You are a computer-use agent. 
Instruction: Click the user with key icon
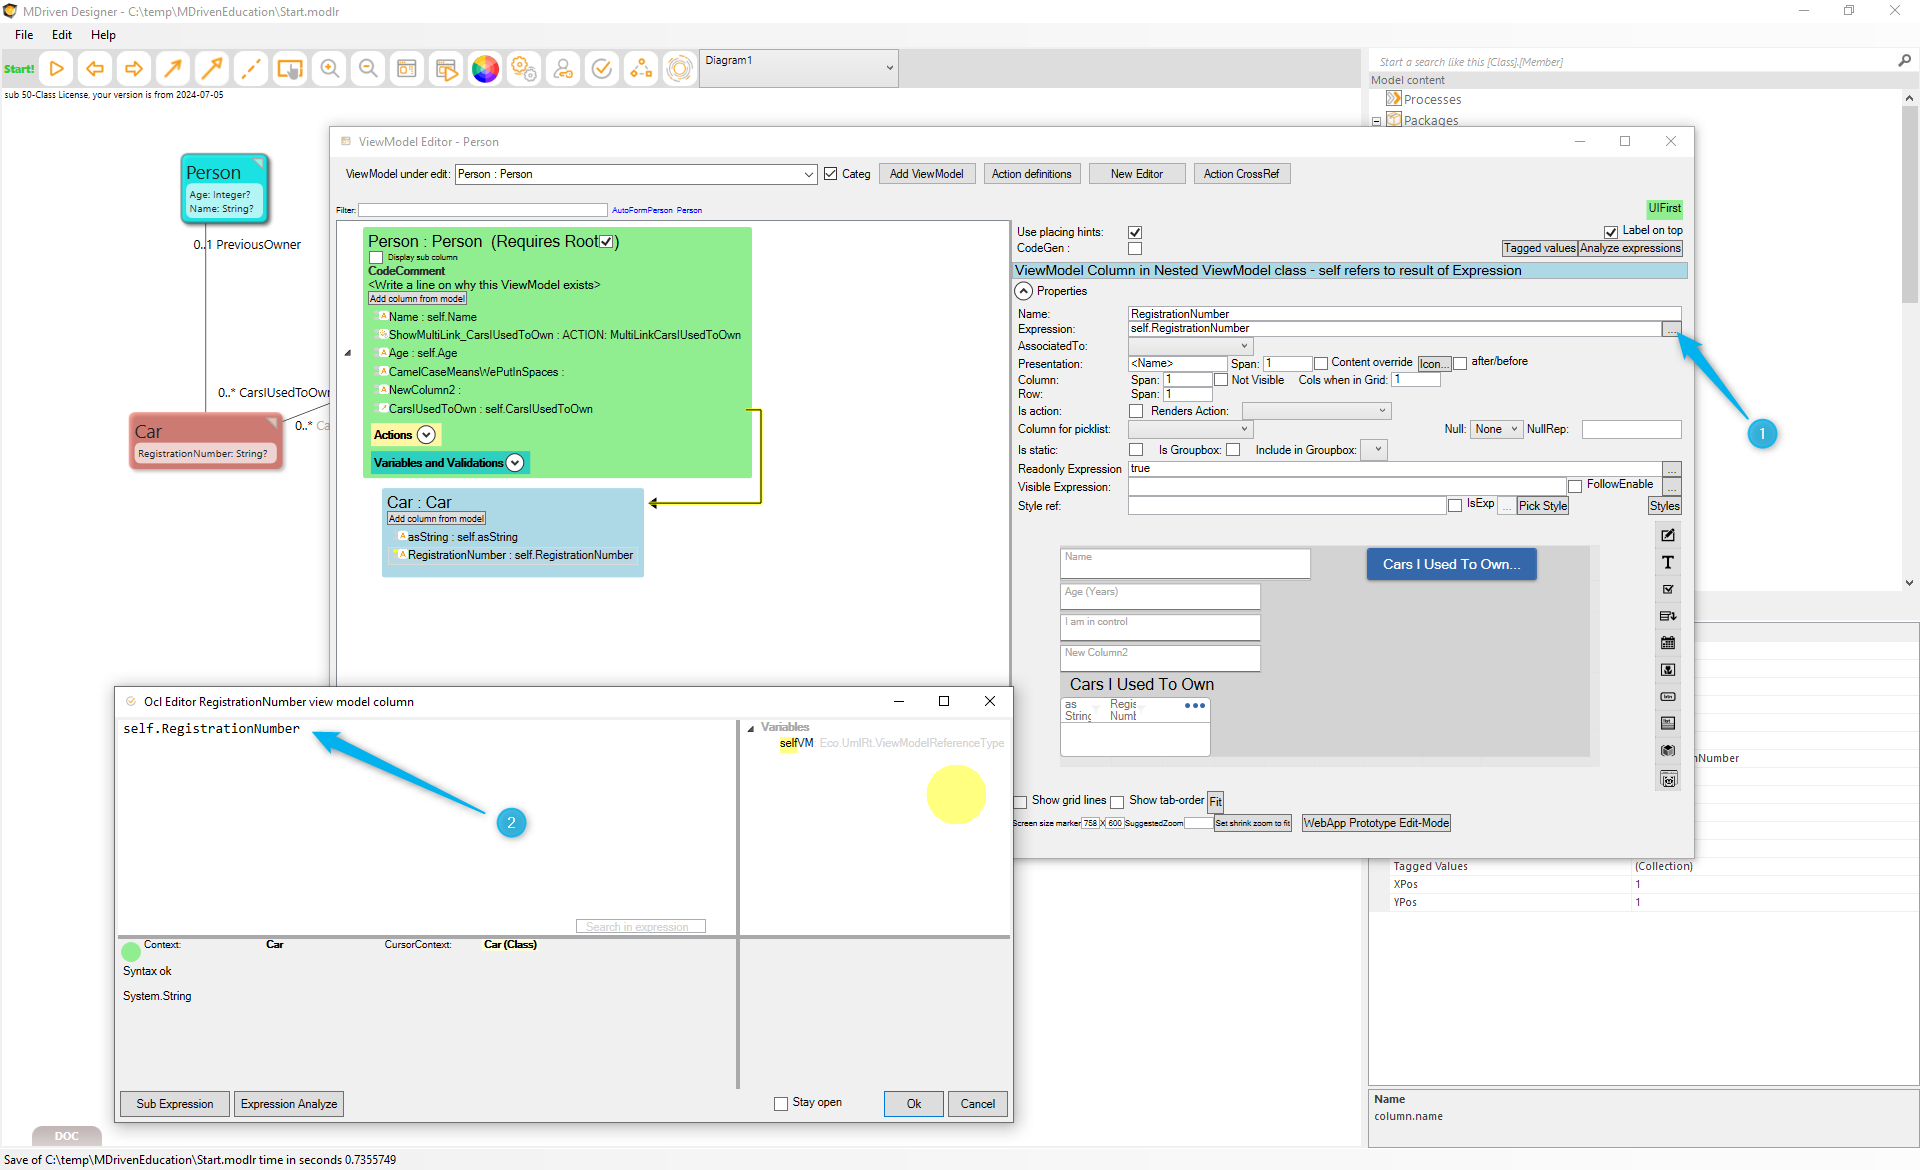pos(563,69)
